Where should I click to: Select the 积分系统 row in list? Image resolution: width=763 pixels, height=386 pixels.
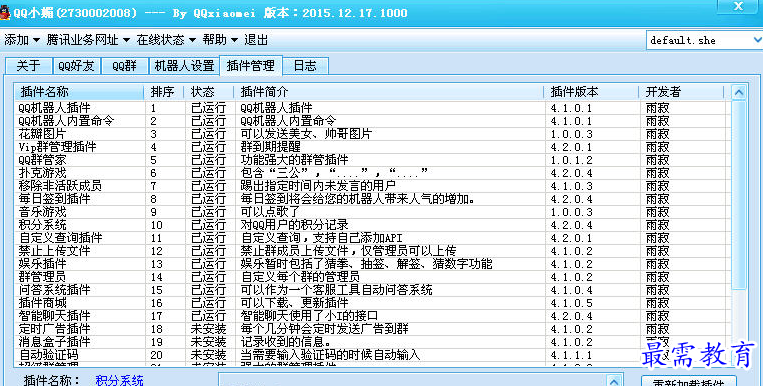point(372,225)
